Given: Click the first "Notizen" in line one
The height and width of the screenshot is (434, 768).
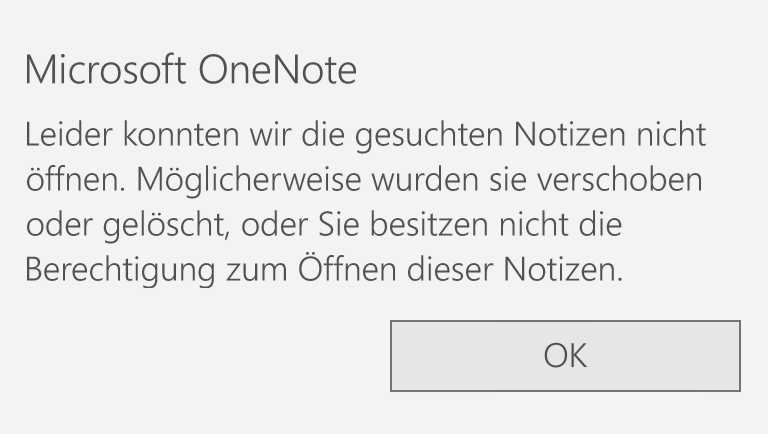Looking at the screenshot, I should pos(570,134).
